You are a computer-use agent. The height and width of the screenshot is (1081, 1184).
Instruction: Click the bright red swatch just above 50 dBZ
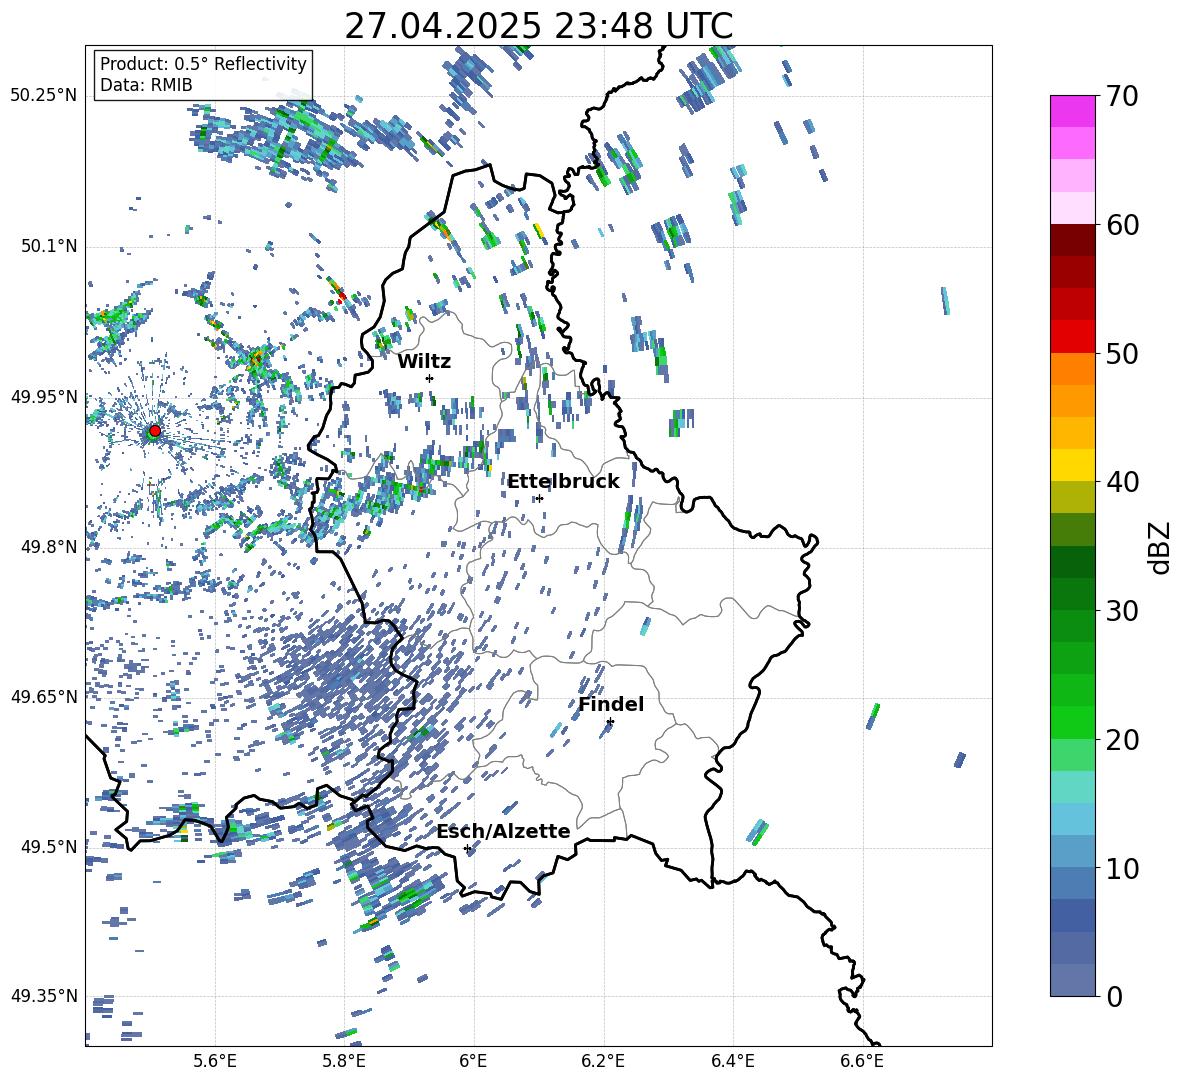tap(1073, 337)
